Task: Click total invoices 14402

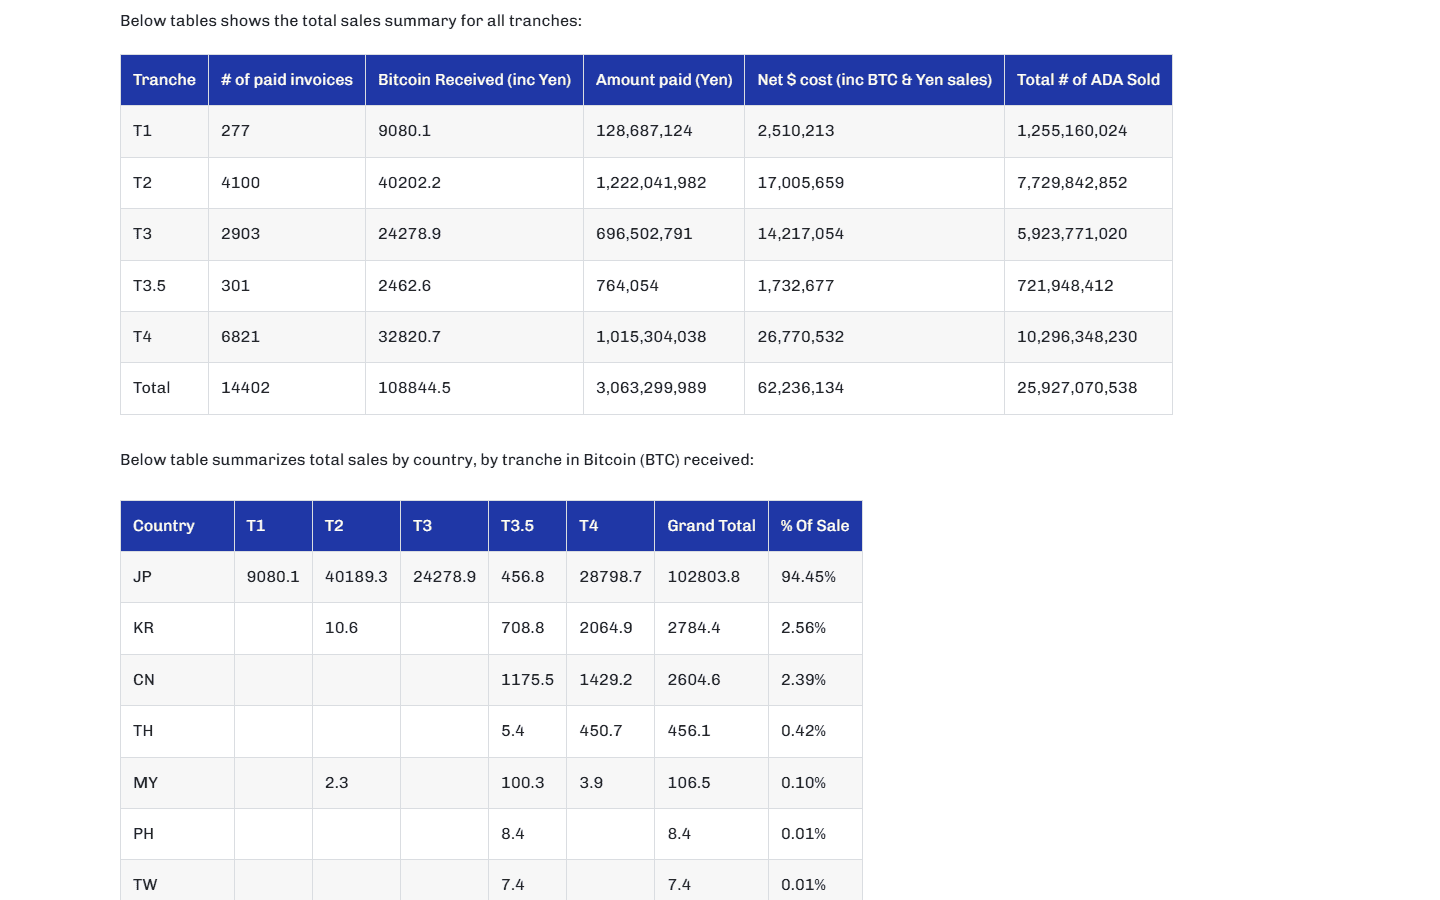Action: coord(245,388)
